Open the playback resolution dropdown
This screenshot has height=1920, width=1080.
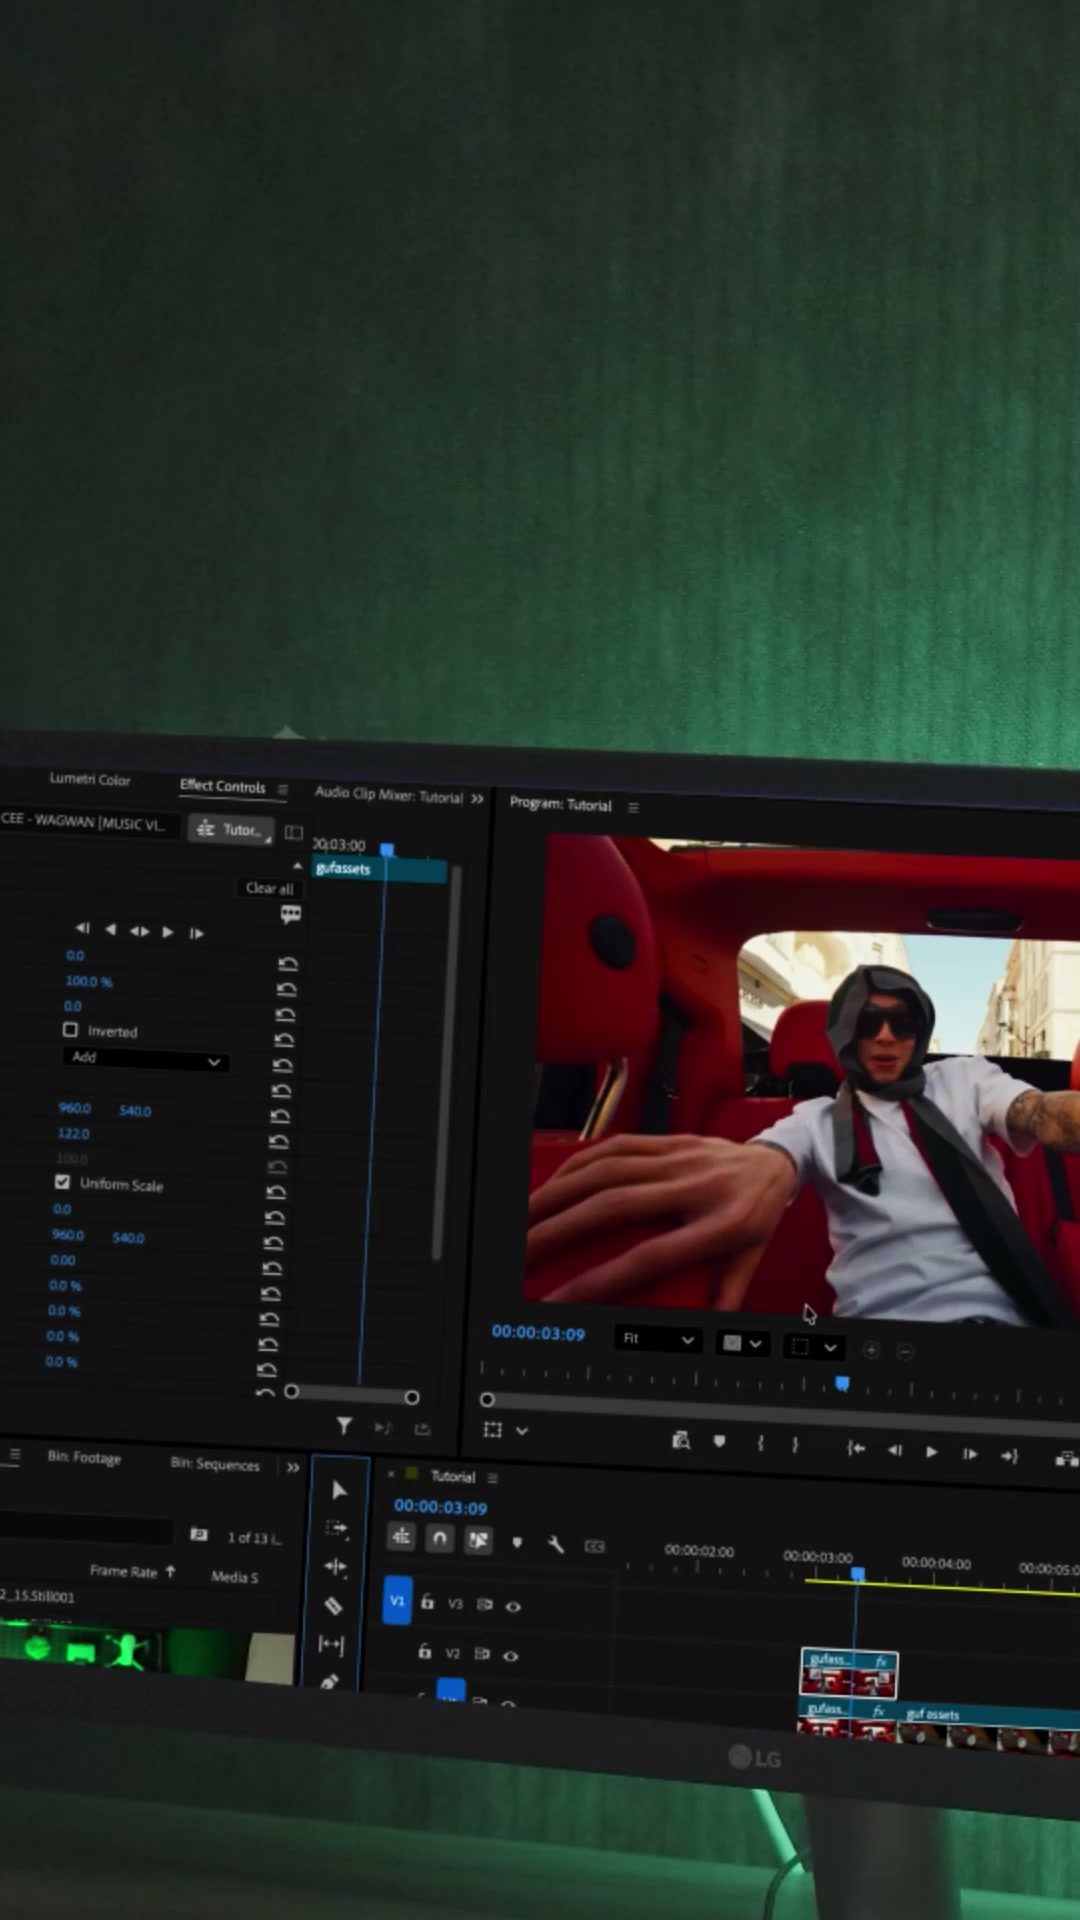742,1343
